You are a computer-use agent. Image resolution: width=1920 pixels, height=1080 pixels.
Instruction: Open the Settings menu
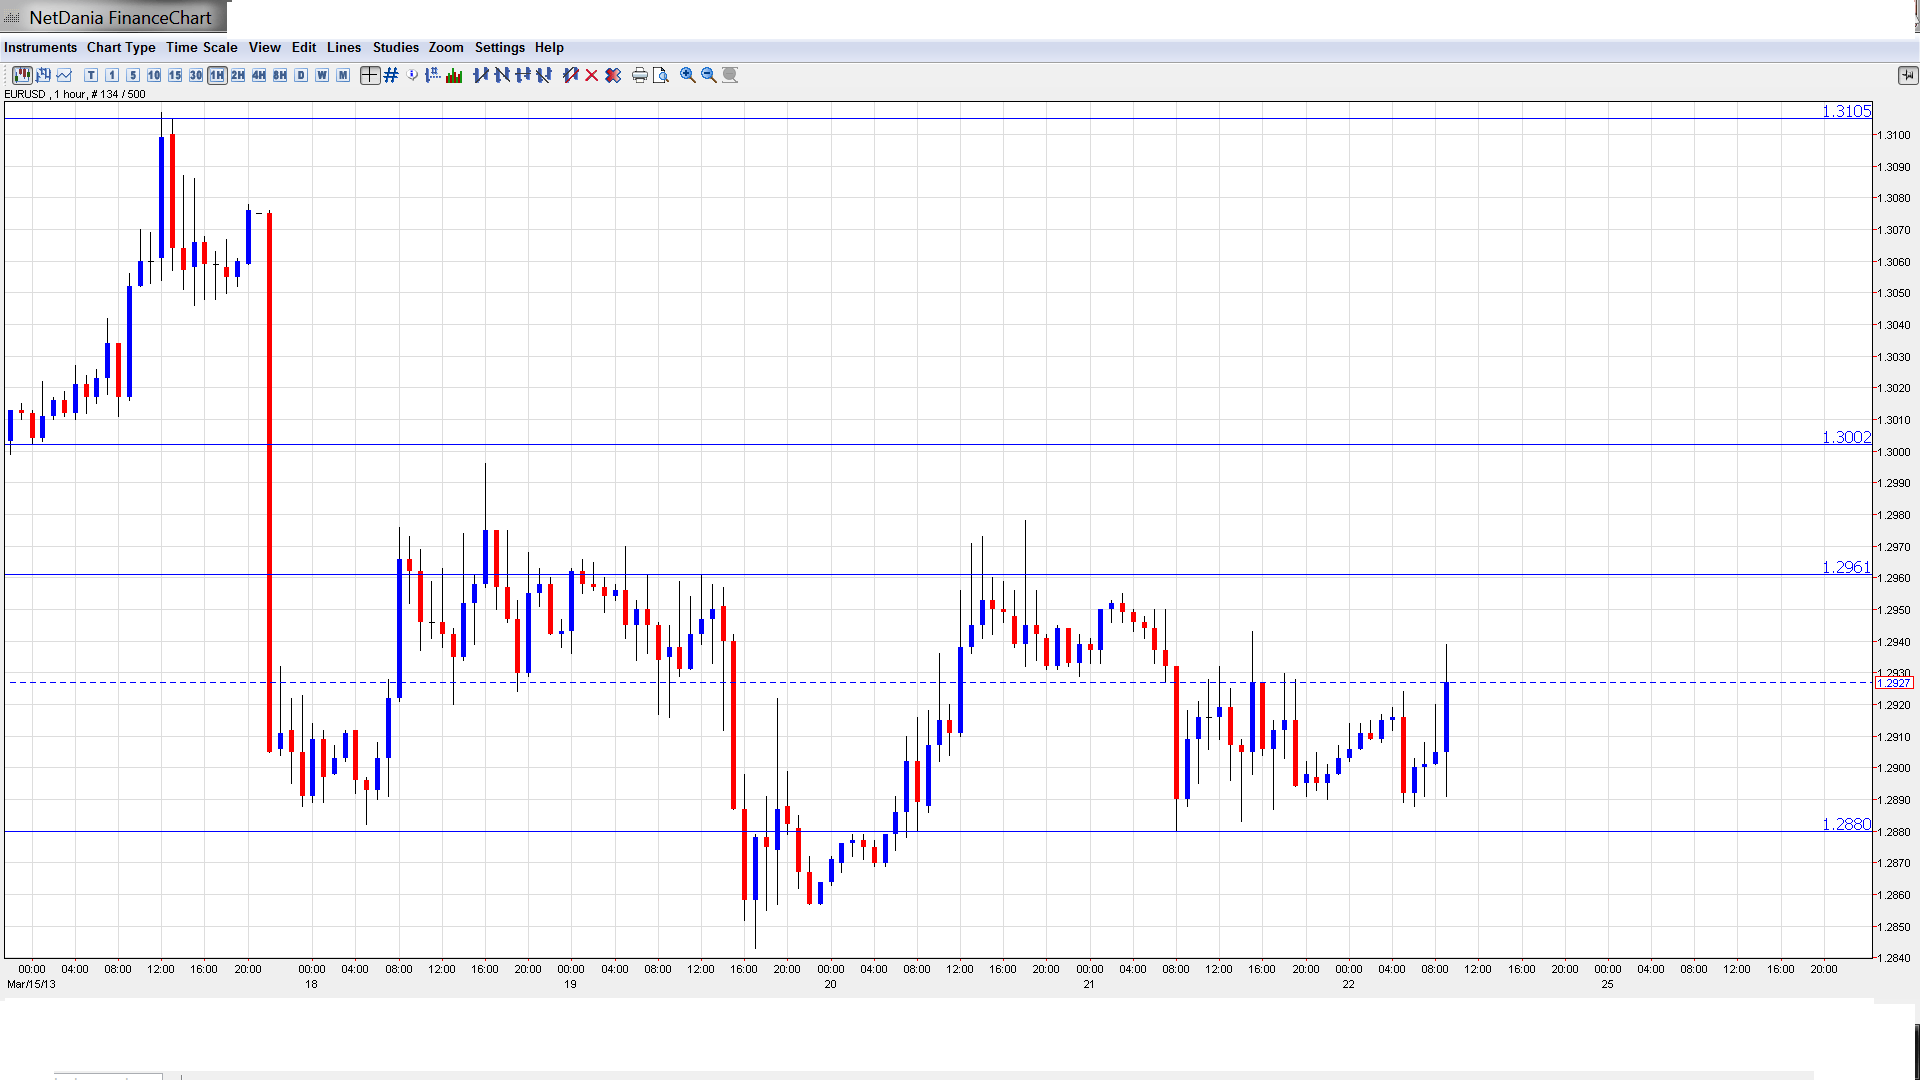(x=499, y=47)
